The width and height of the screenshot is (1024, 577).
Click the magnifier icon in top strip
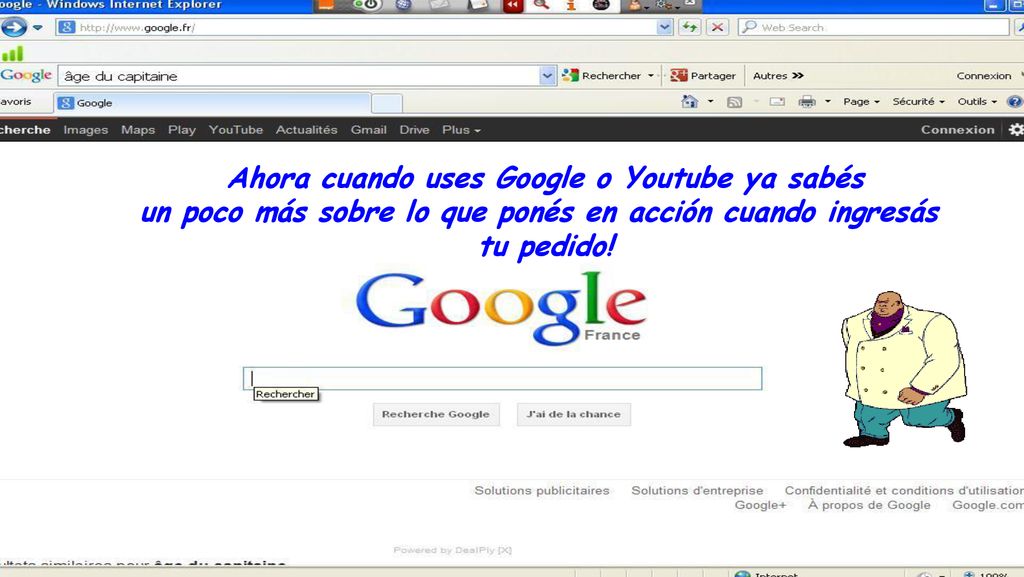(541, 5)
